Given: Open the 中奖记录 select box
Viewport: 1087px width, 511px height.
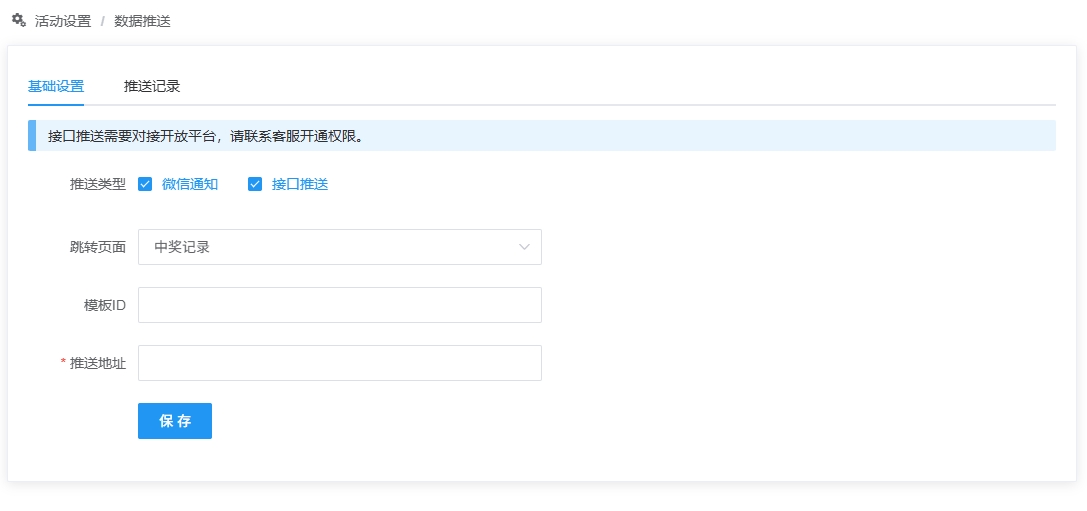Looking at the screenshot, I should point(330,247).
